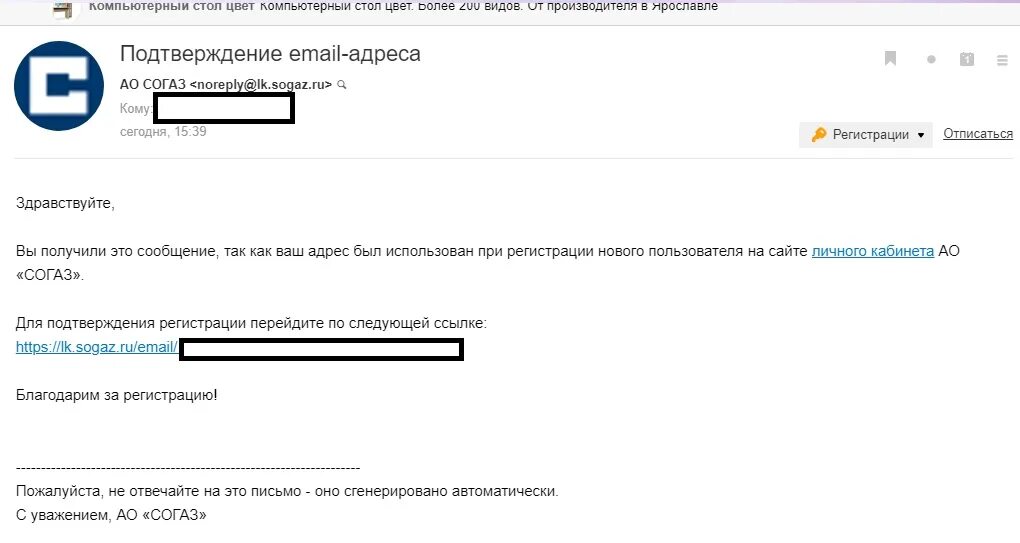Open the hamburger more-actions menu
Screen dimensions: 1020x543
pyautogui.click(x=1002, y=60)
